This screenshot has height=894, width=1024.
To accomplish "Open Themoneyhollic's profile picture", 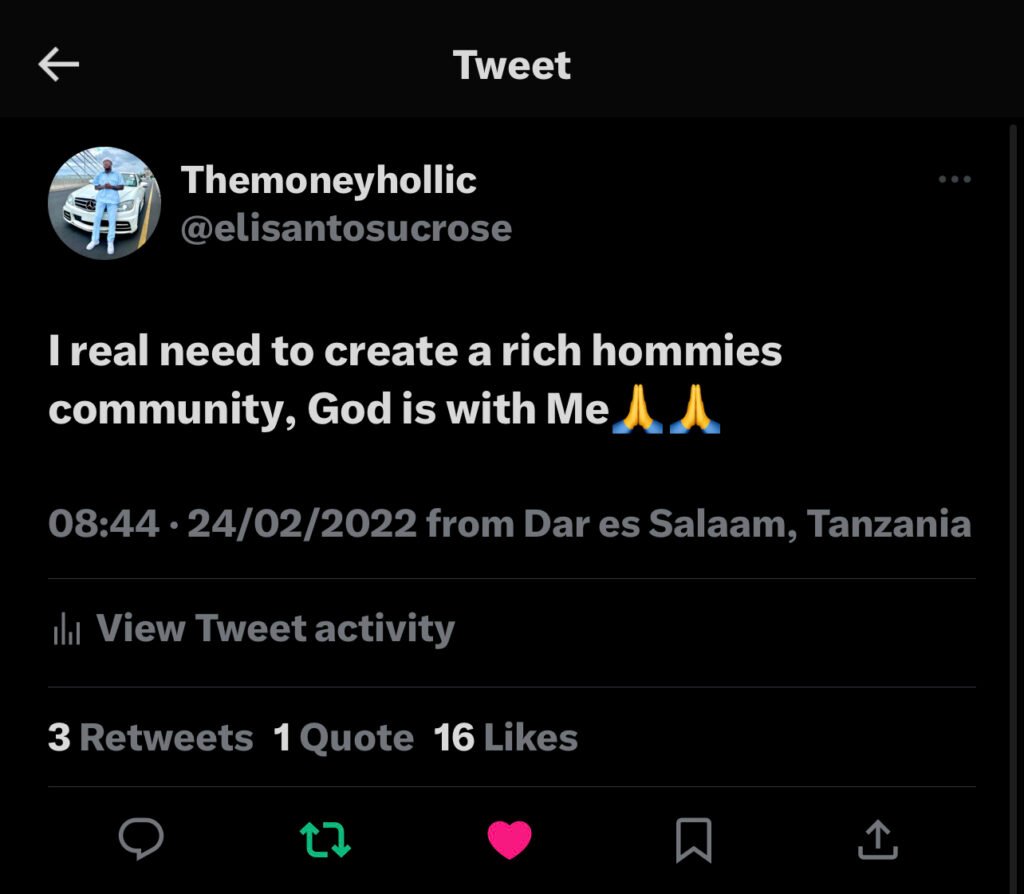I will point(105,203).
